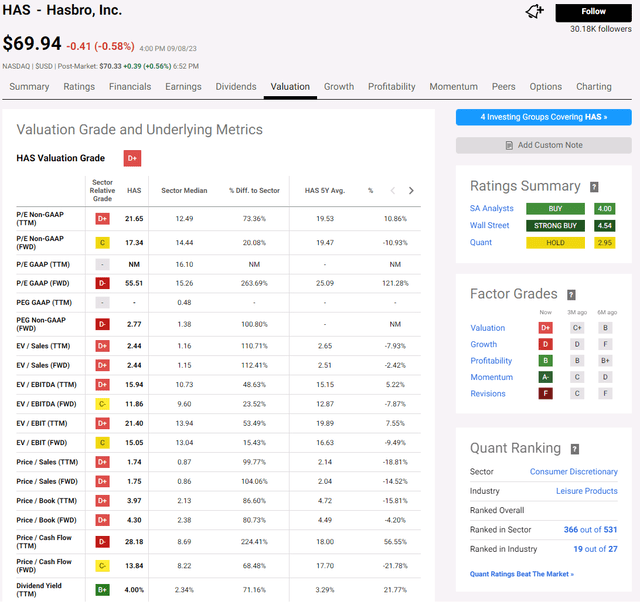Click the Follow button
This screenshot has width=640, height=611.
coord(593,13)
